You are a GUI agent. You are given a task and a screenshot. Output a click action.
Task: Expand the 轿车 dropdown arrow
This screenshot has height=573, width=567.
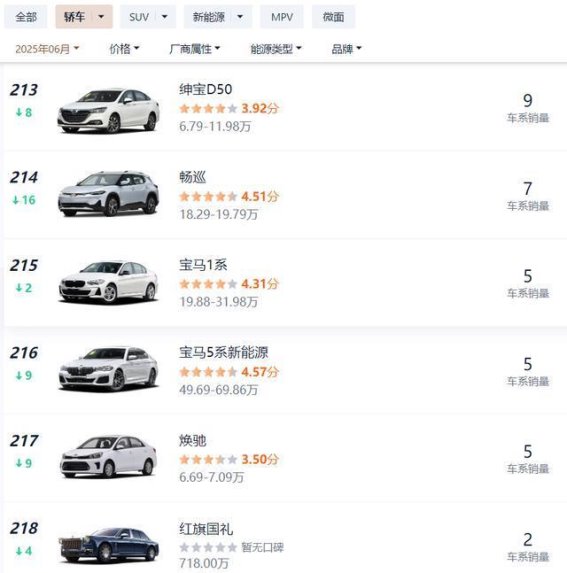(x=101, y=17)
